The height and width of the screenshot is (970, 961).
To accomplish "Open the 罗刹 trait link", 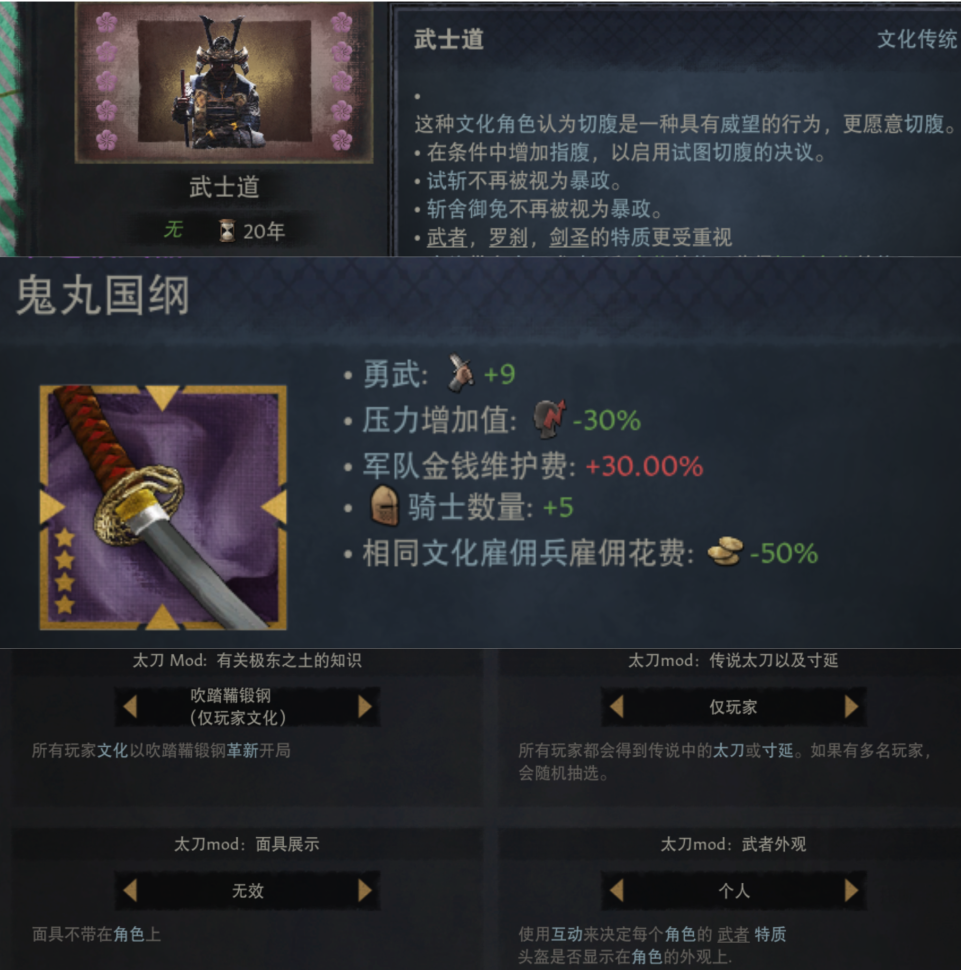I will tap(508, 237).
